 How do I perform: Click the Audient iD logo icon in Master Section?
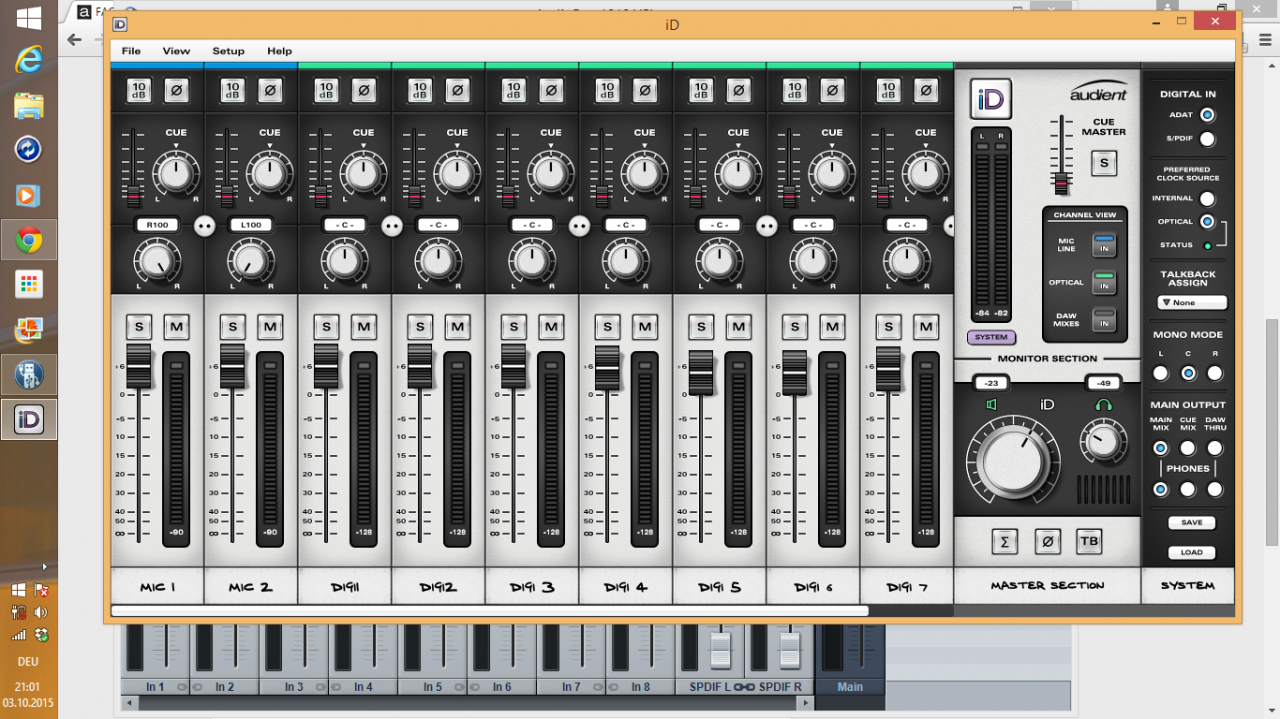[x=990, y=99]
